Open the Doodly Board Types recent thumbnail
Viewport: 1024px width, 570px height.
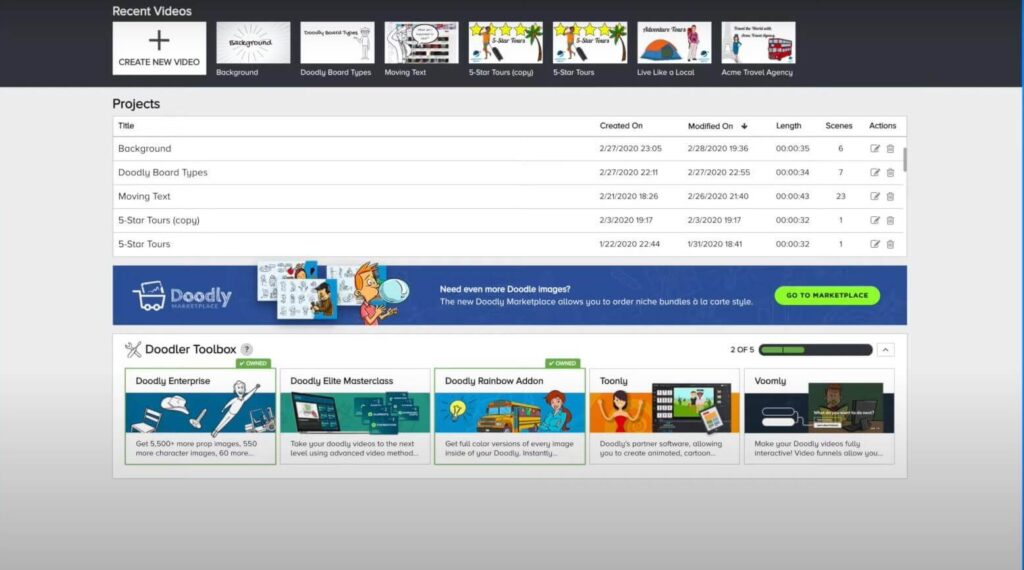(x=337, y=42)
